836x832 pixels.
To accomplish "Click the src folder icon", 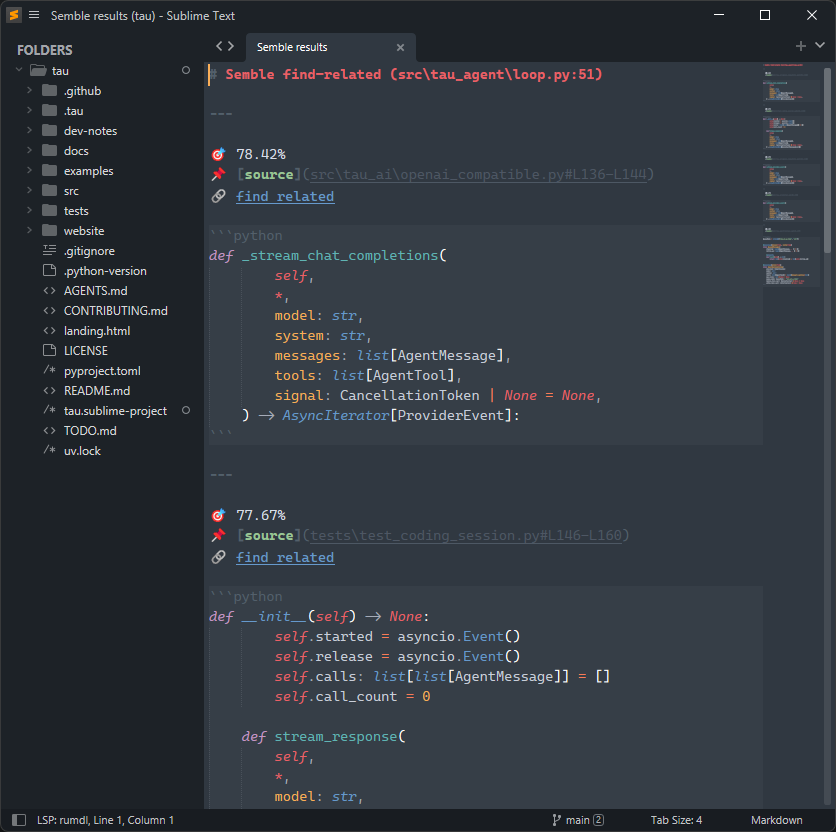I will 50,190.
